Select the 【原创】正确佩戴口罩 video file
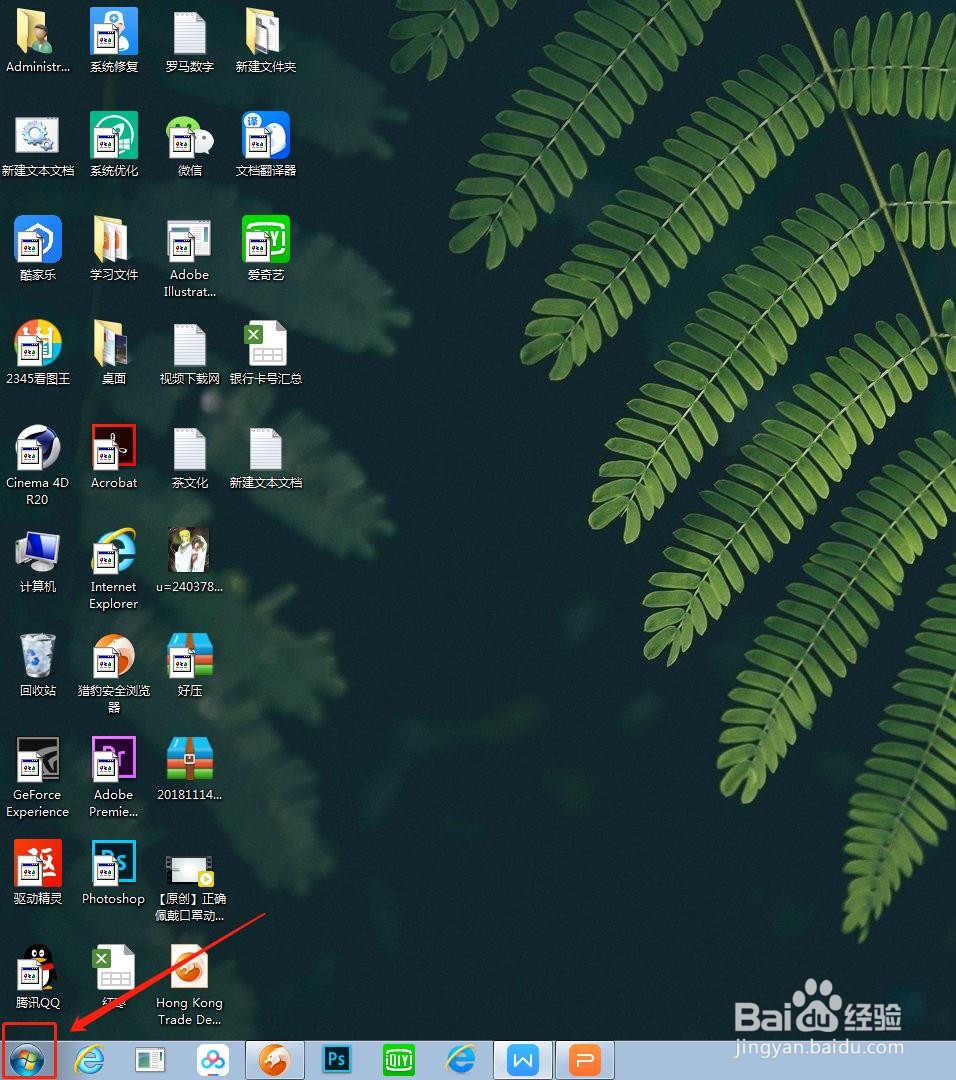This screenshot has height=1080, width=956. [x=189, y=889]
